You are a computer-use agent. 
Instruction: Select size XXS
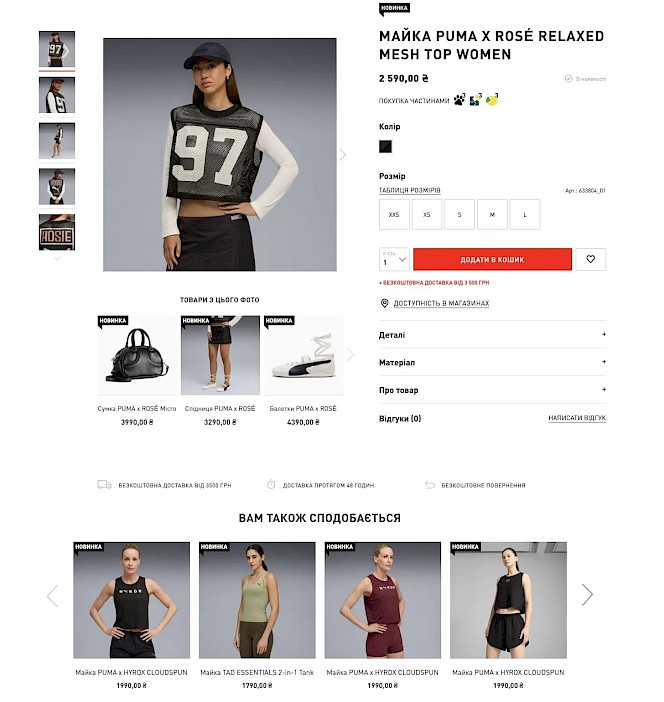[x=394, y=214]
